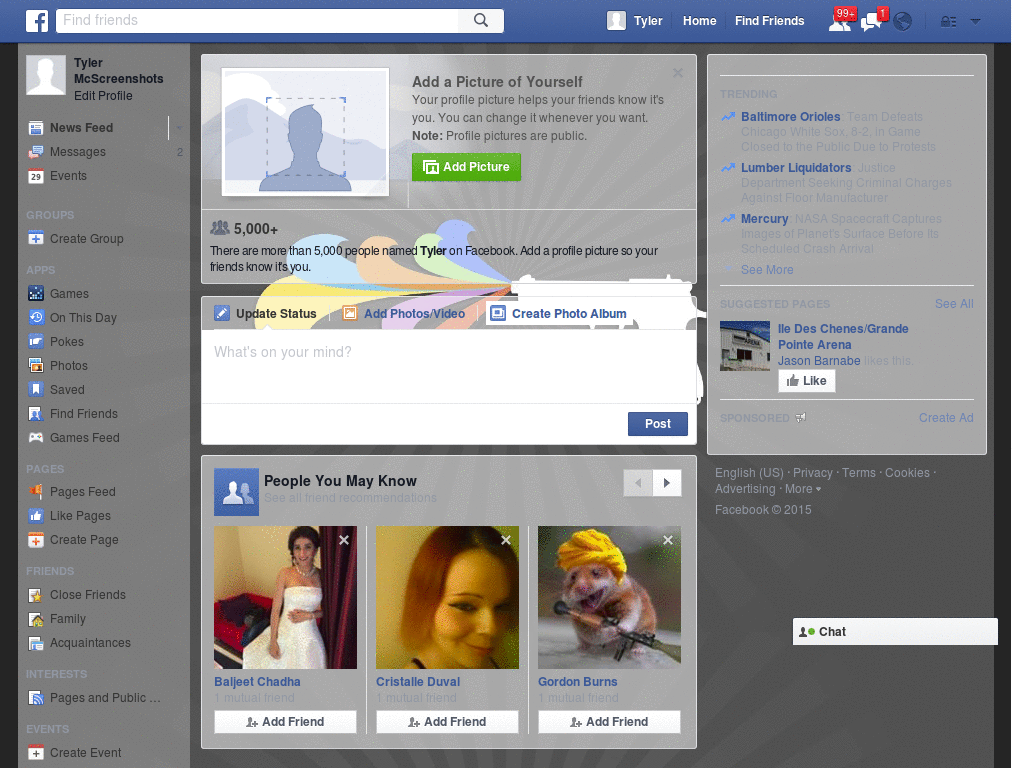The width and height of the screenshot is (1024, 768).
Task: Remove Gordon Burns suggestion
Action: pos(667,540)
